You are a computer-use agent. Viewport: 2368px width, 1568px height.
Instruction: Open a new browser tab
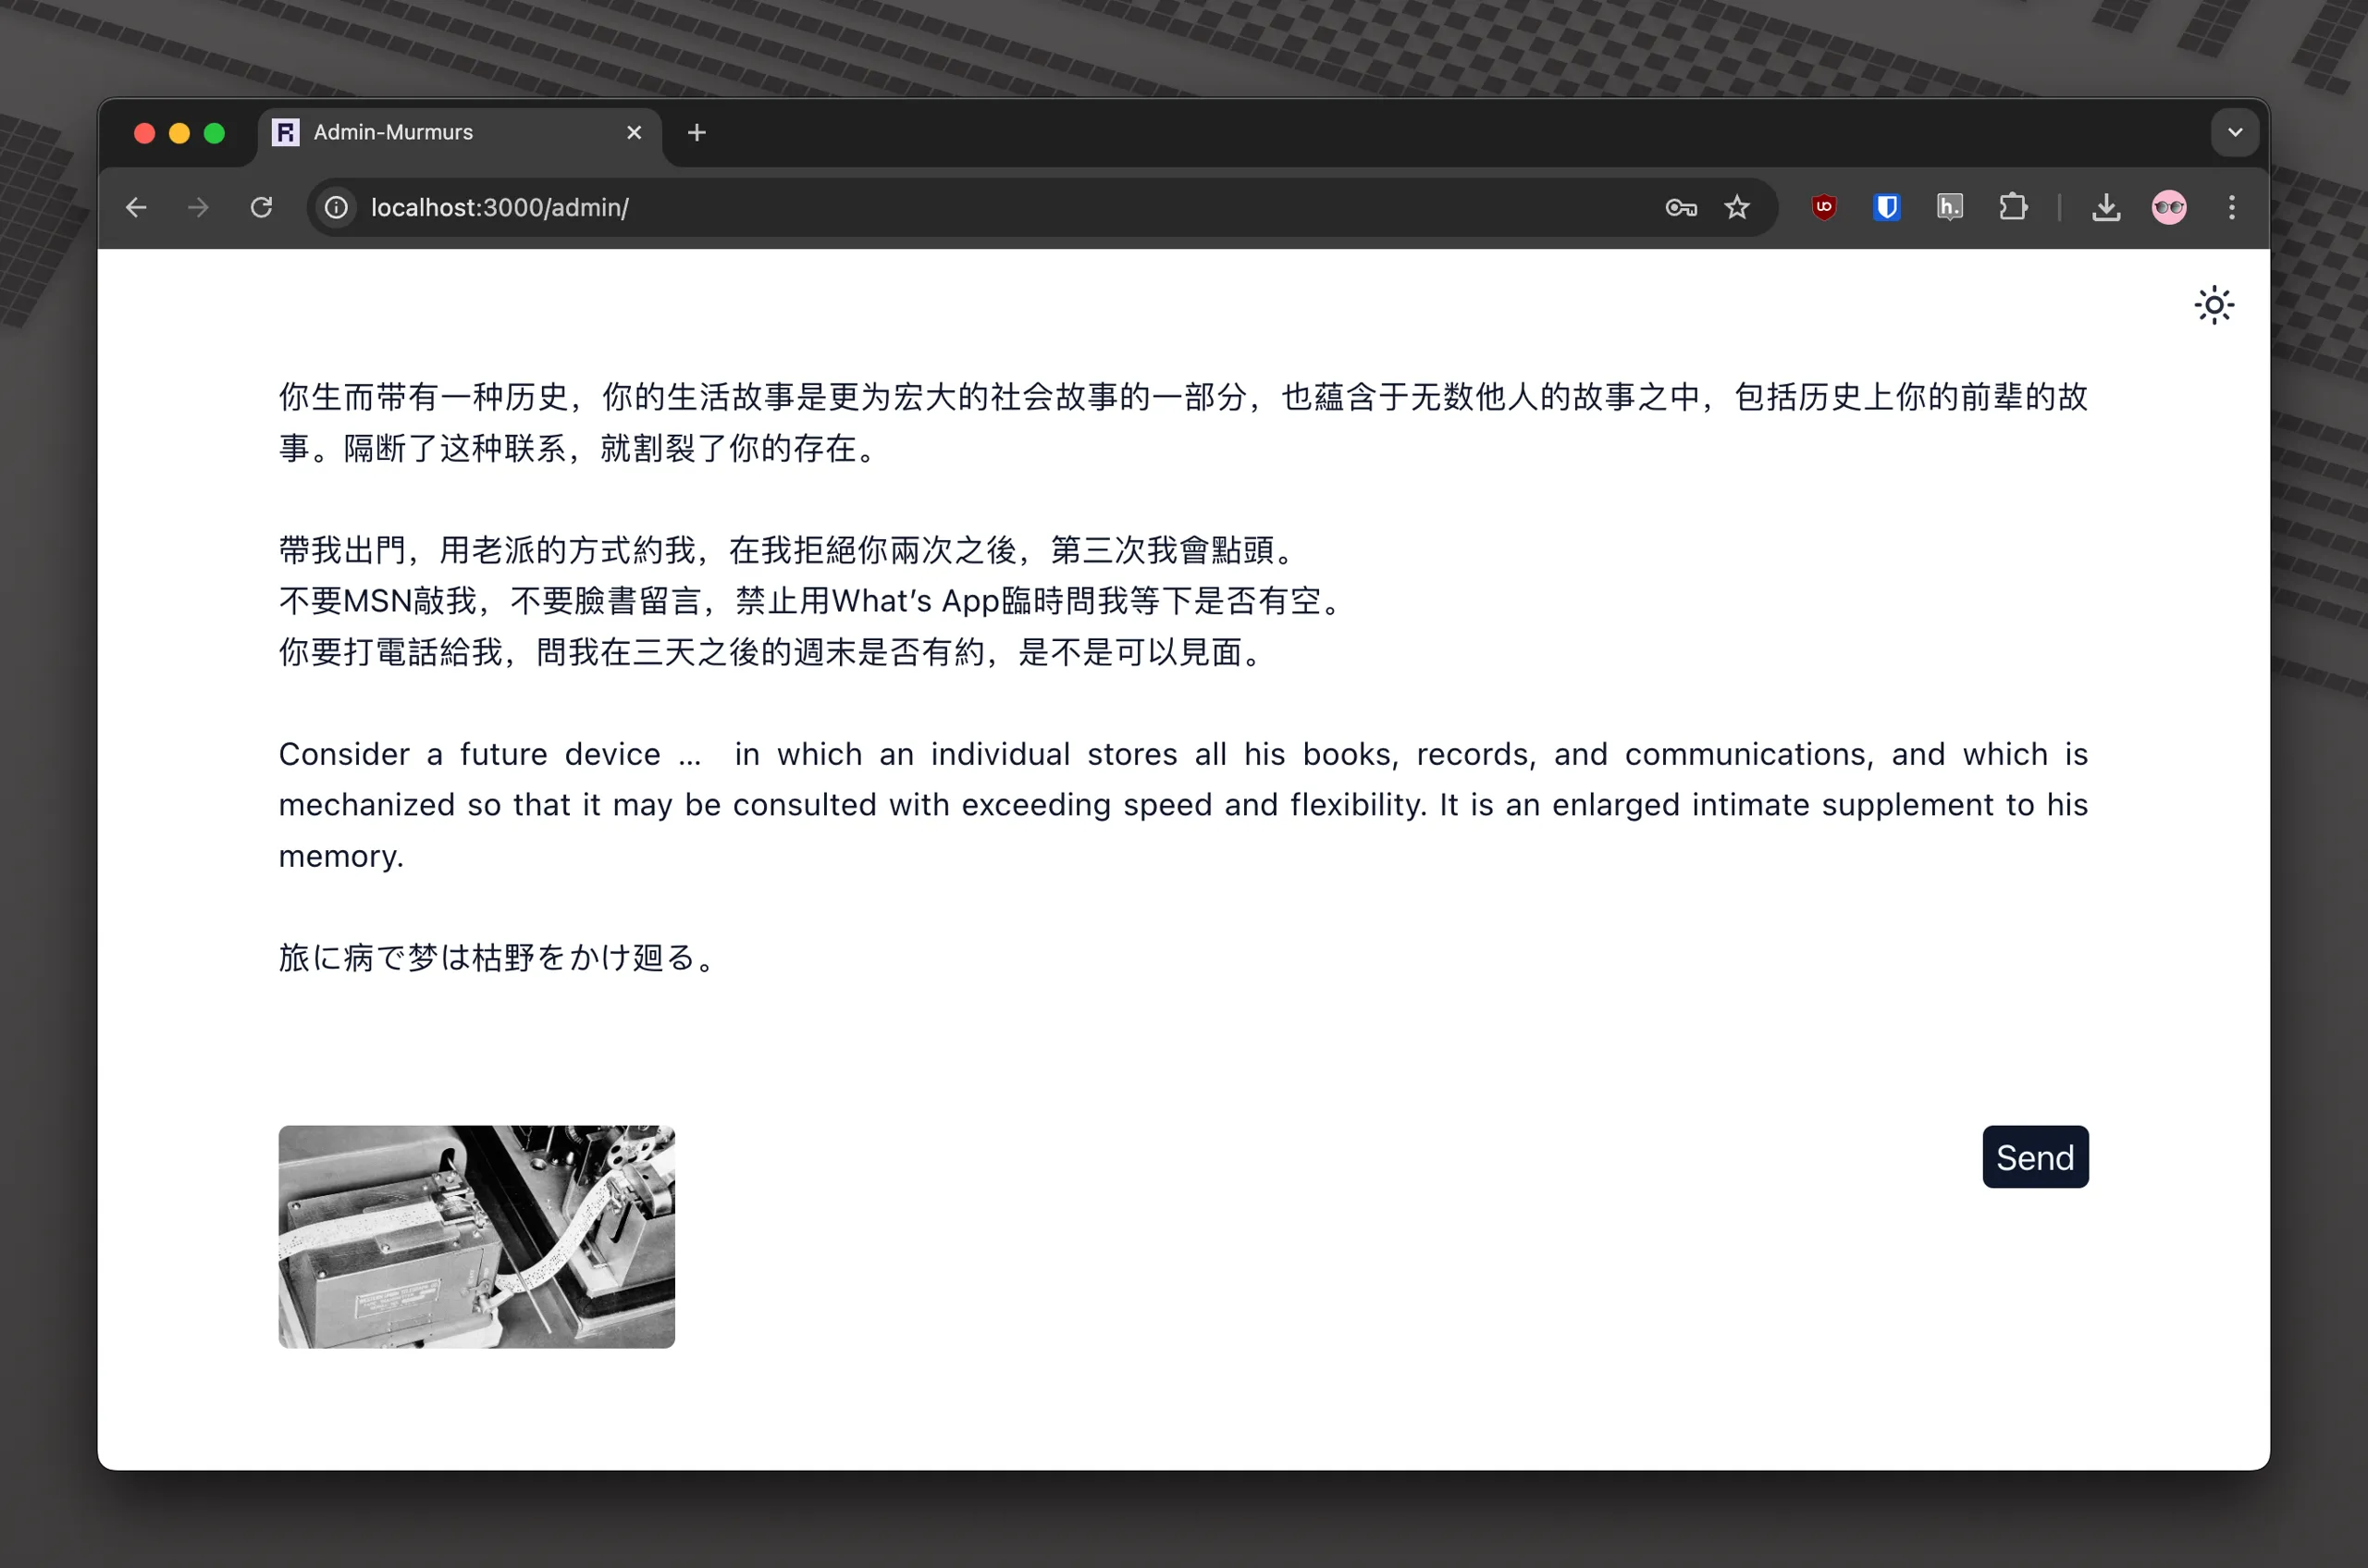point(697,132)
